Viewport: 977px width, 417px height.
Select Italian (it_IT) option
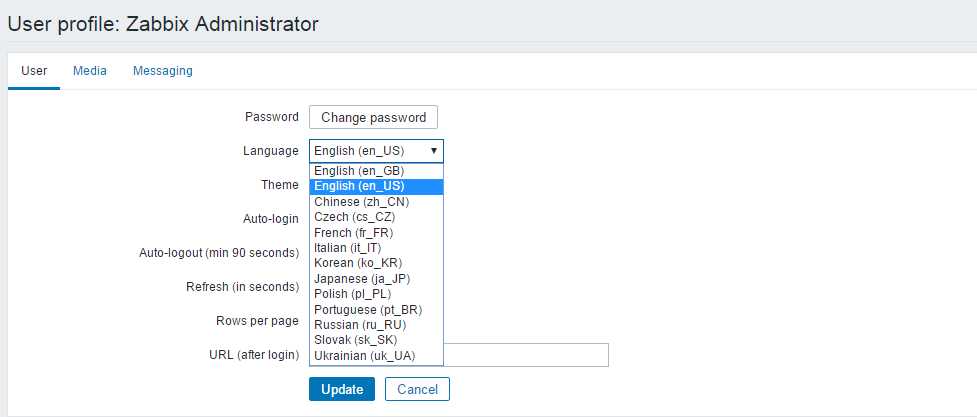coord(376,248)
